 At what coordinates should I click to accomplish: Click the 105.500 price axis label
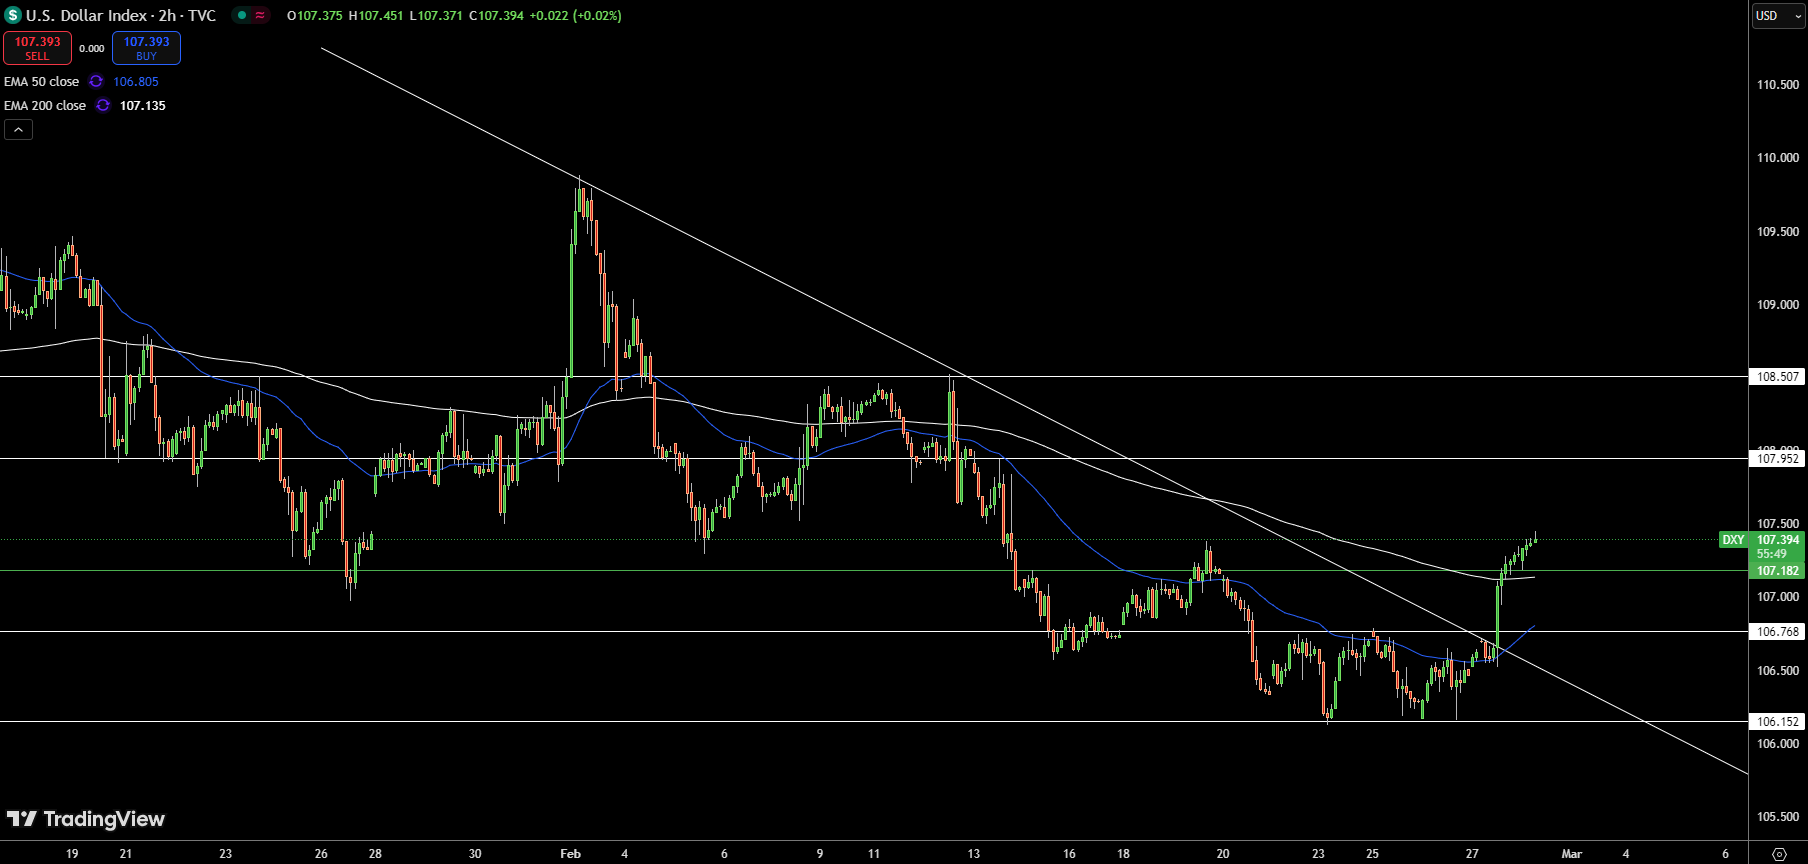[x=1778, y=817]
